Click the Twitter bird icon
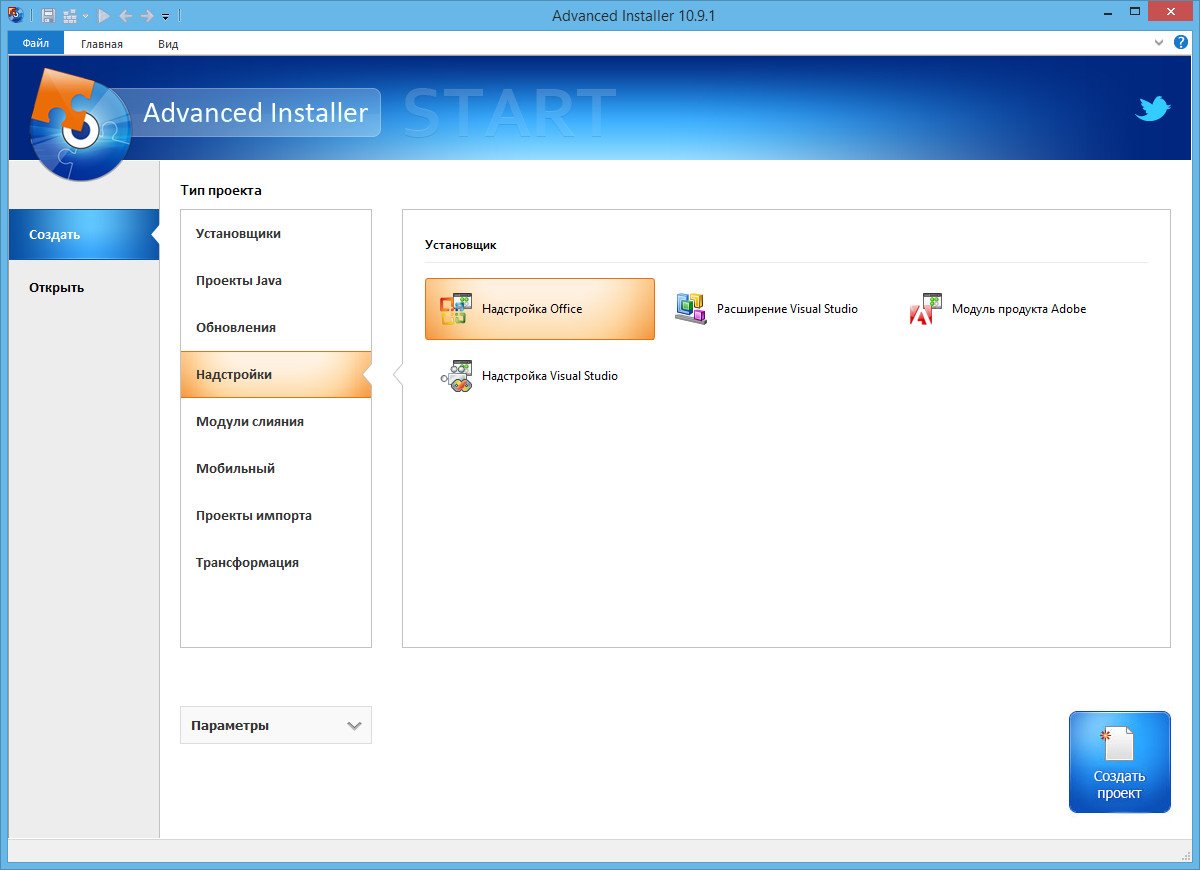This screenshot has width=1200, height=870. tap(1153, 109)
